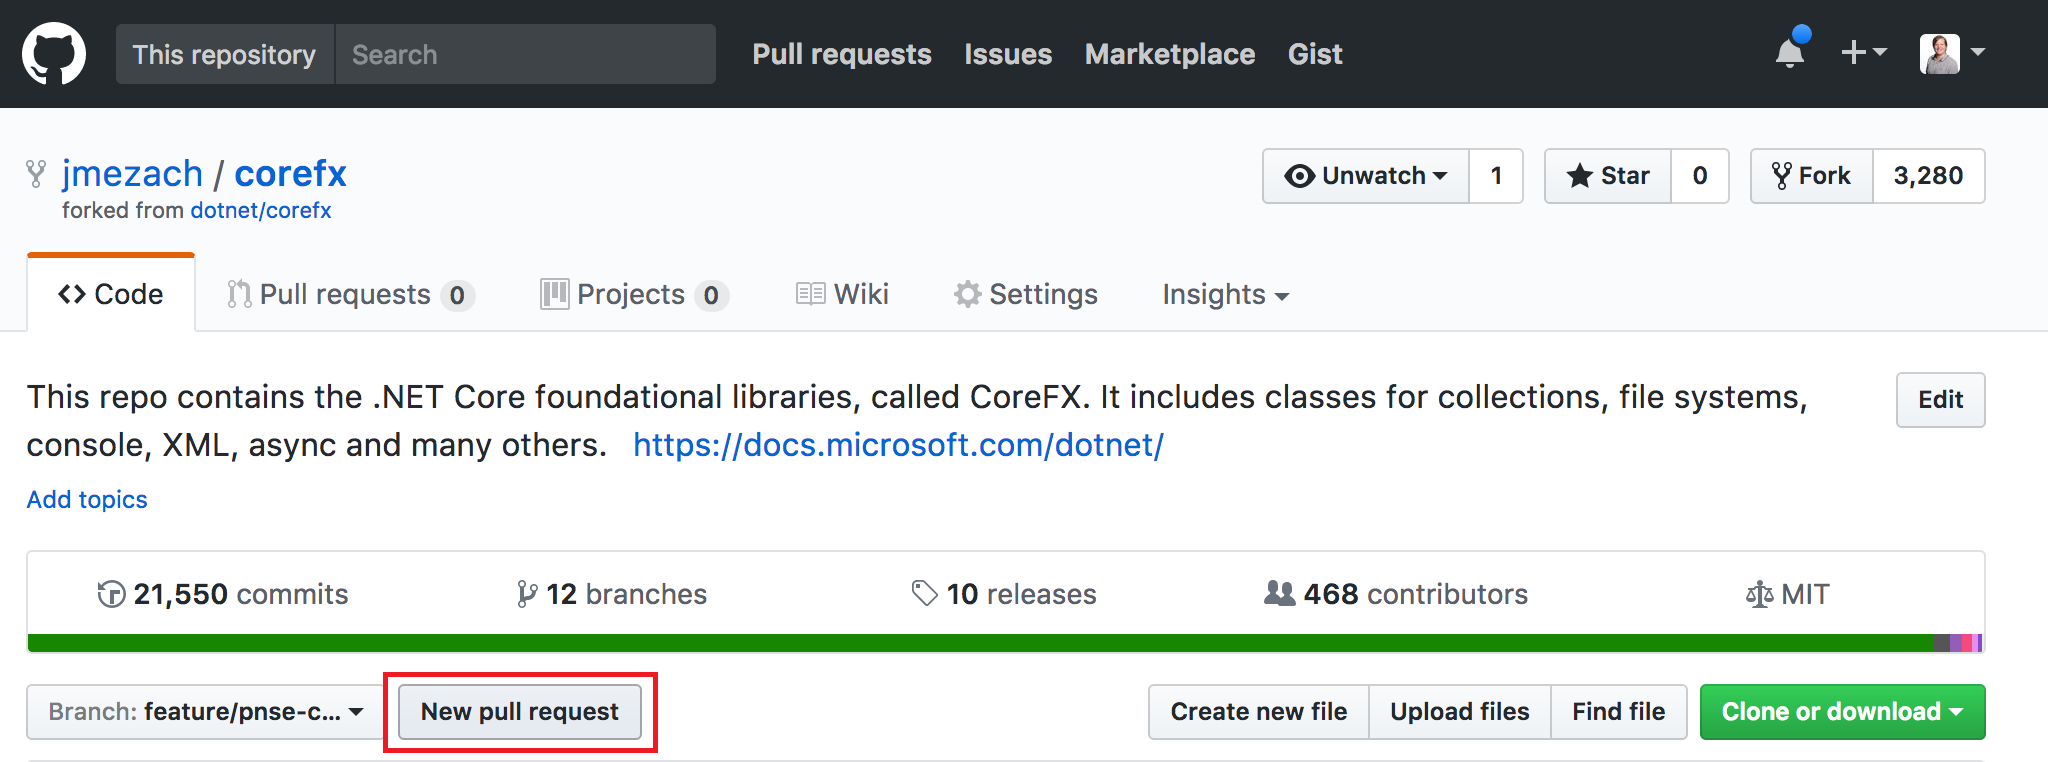Open the dotnet/corefx upstream link
This screenshot has height=762, width=2048.
click(x=261, y=211)
